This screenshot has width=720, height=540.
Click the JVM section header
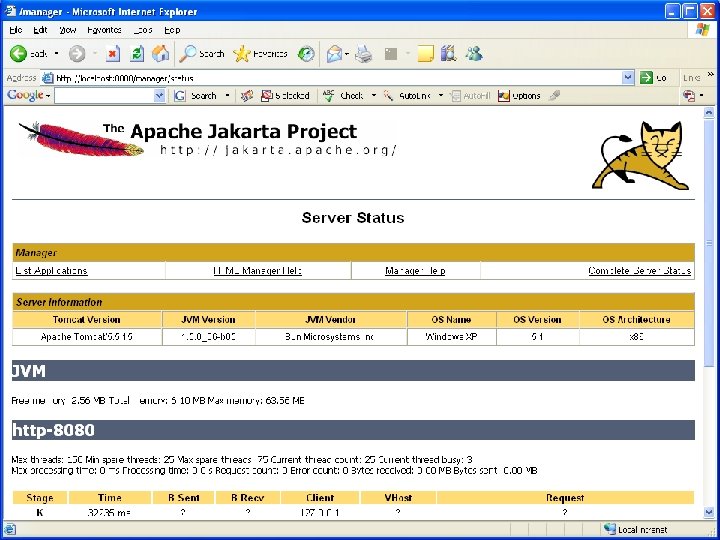coord(353,371)
